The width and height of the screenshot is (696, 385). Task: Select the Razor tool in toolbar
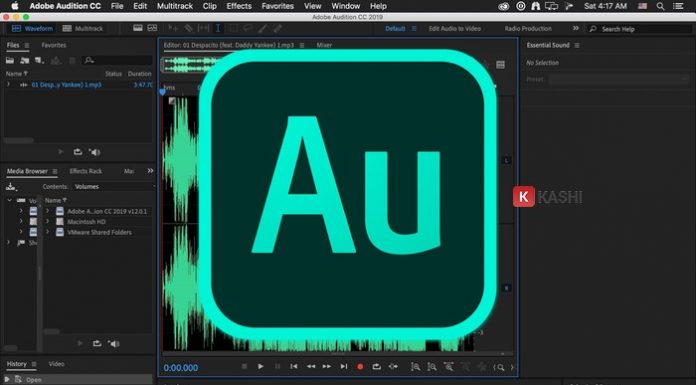coord(189,28)
